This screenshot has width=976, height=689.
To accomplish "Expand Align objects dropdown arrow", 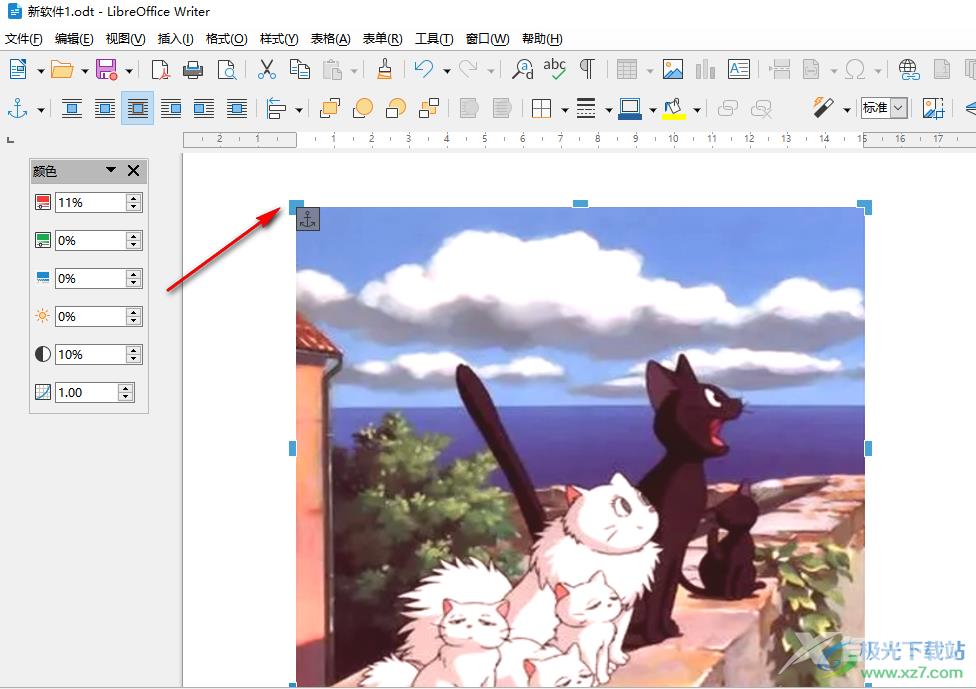I will coord(299,111).
